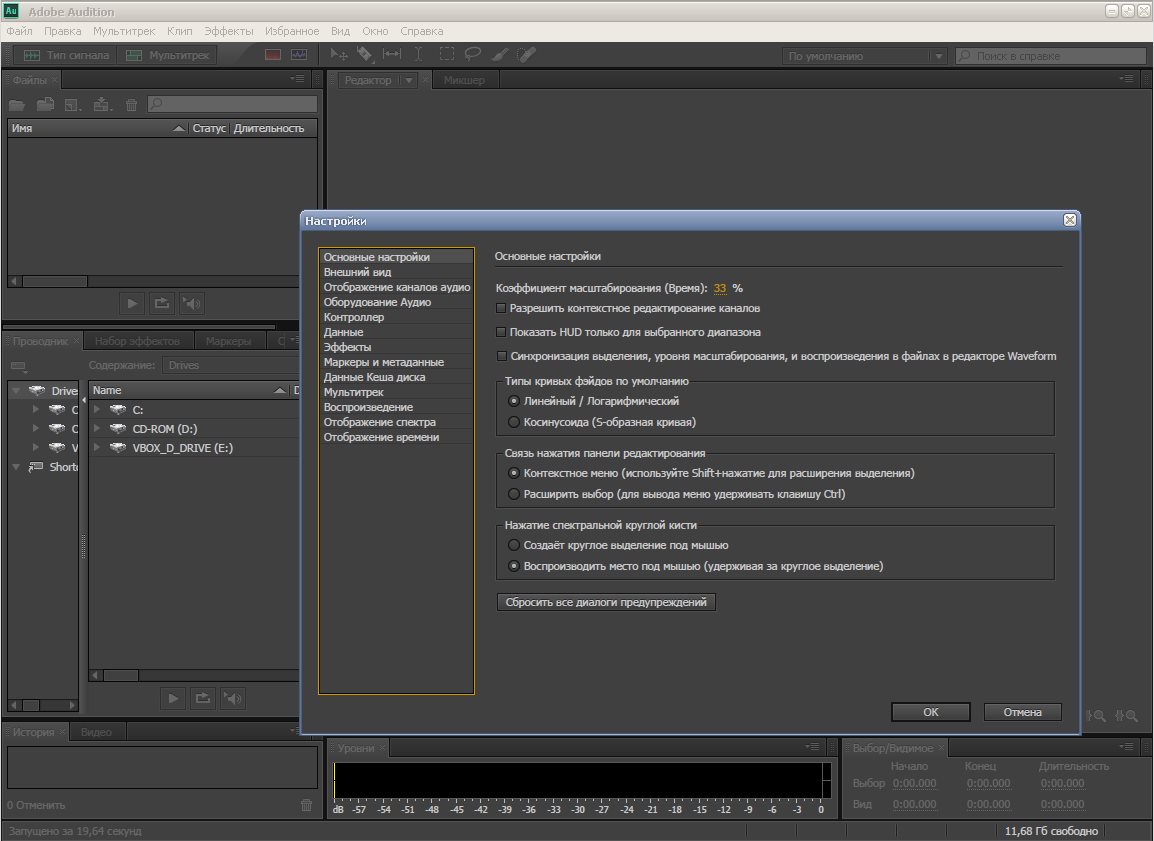
Task: Choose the Marquee selection tool
Action: tap(446, 56)
